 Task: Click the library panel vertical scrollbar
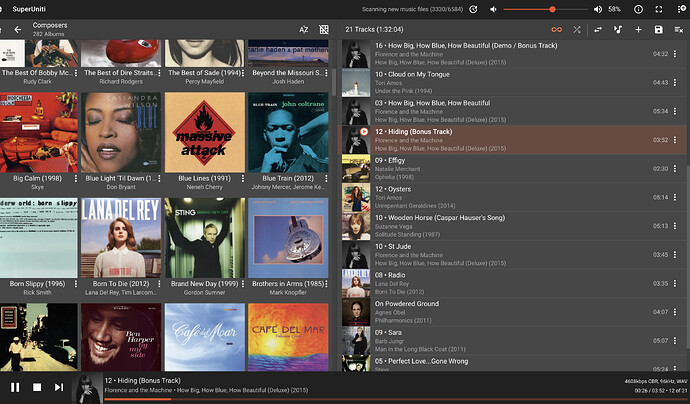tap(334, 82)
